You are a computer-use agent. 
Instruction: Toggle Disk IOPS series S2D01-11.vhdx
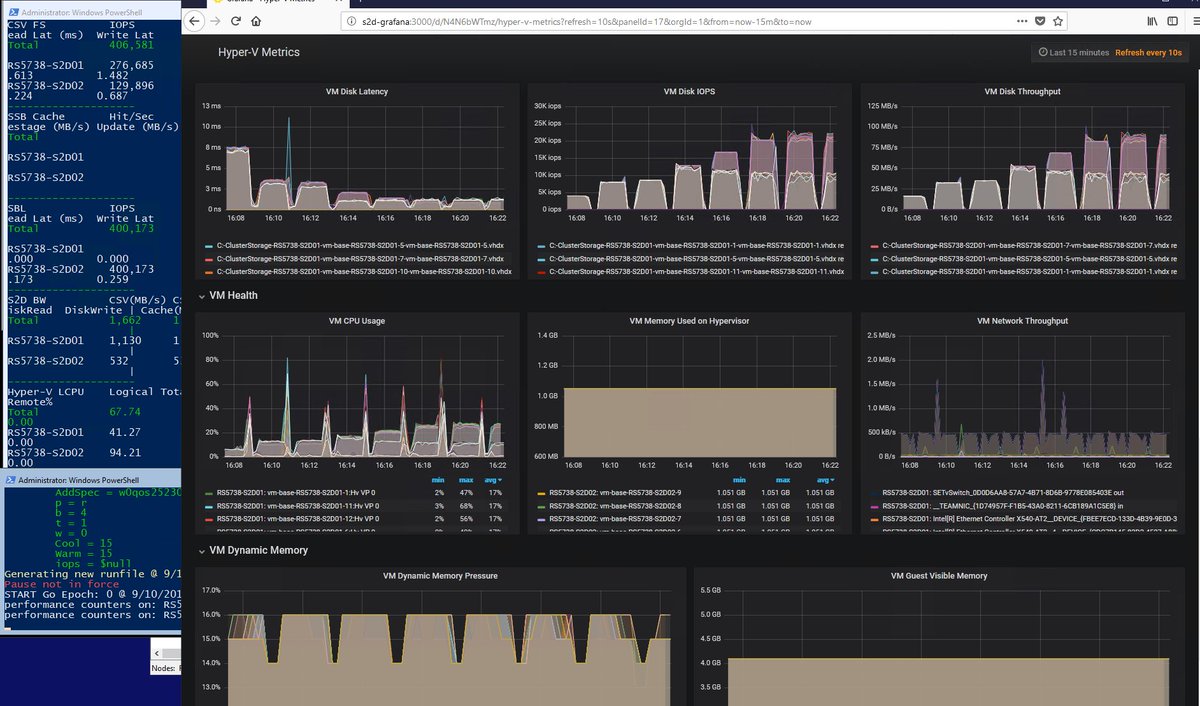696,271
